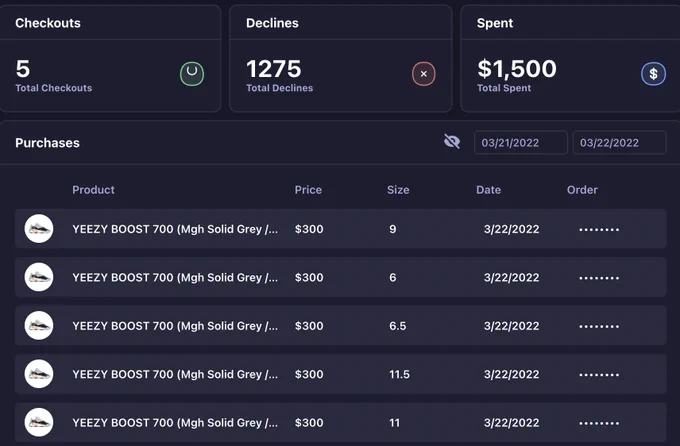This screenshot has height=446, width=680.
Task: Click the Price column header
Action: 308,190
